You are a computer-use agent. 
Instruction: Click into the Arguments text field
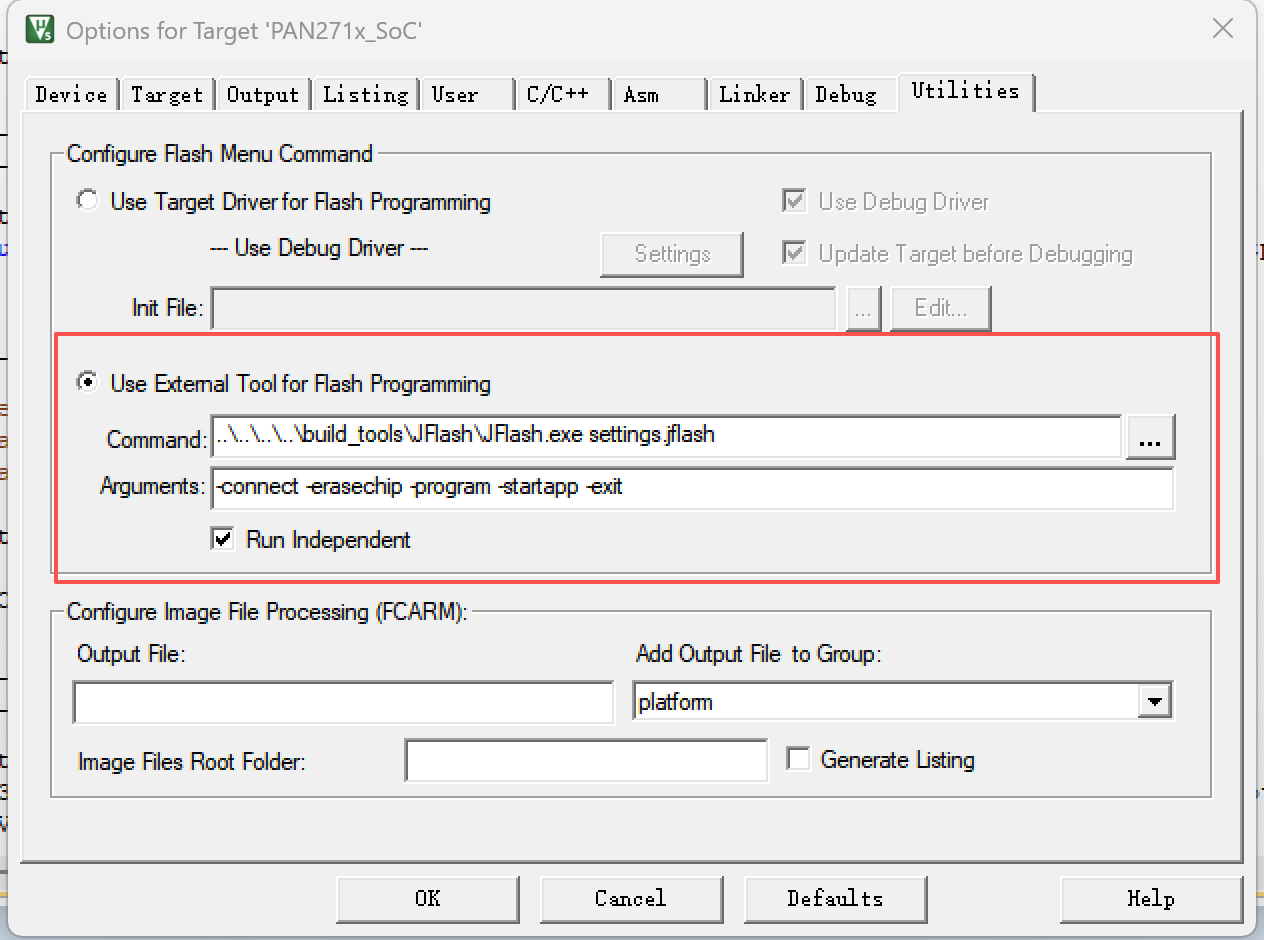click(690, 488)
